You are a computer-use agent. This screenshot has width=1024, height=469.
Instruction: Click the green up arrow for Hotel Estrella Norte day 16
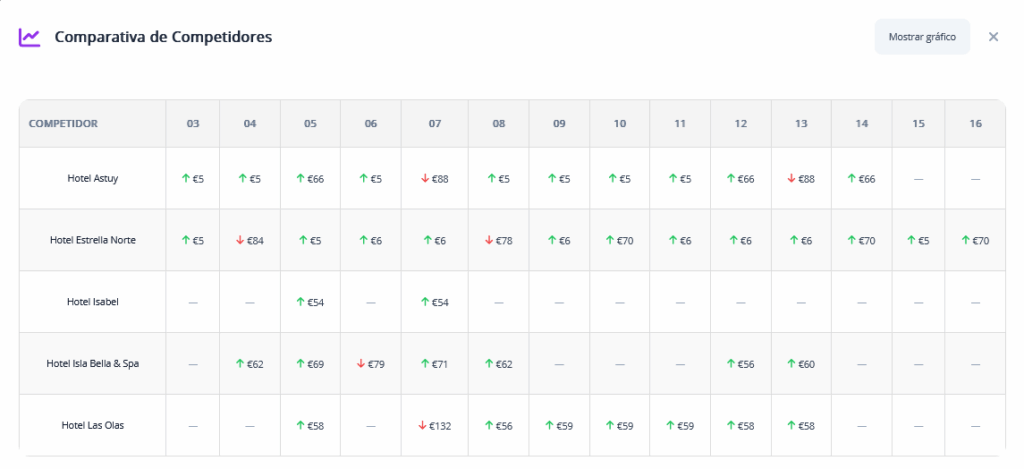tap(966, 240)
